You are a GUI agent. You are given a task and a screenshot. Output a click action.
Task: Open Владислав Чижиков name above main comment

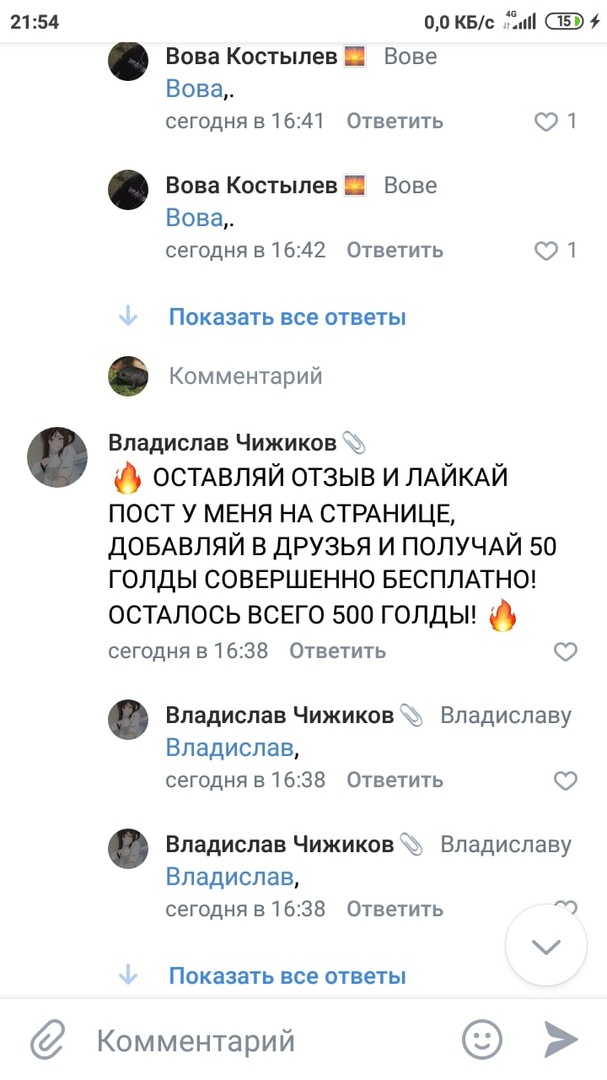pyautogui.click(x=224, y=442)
